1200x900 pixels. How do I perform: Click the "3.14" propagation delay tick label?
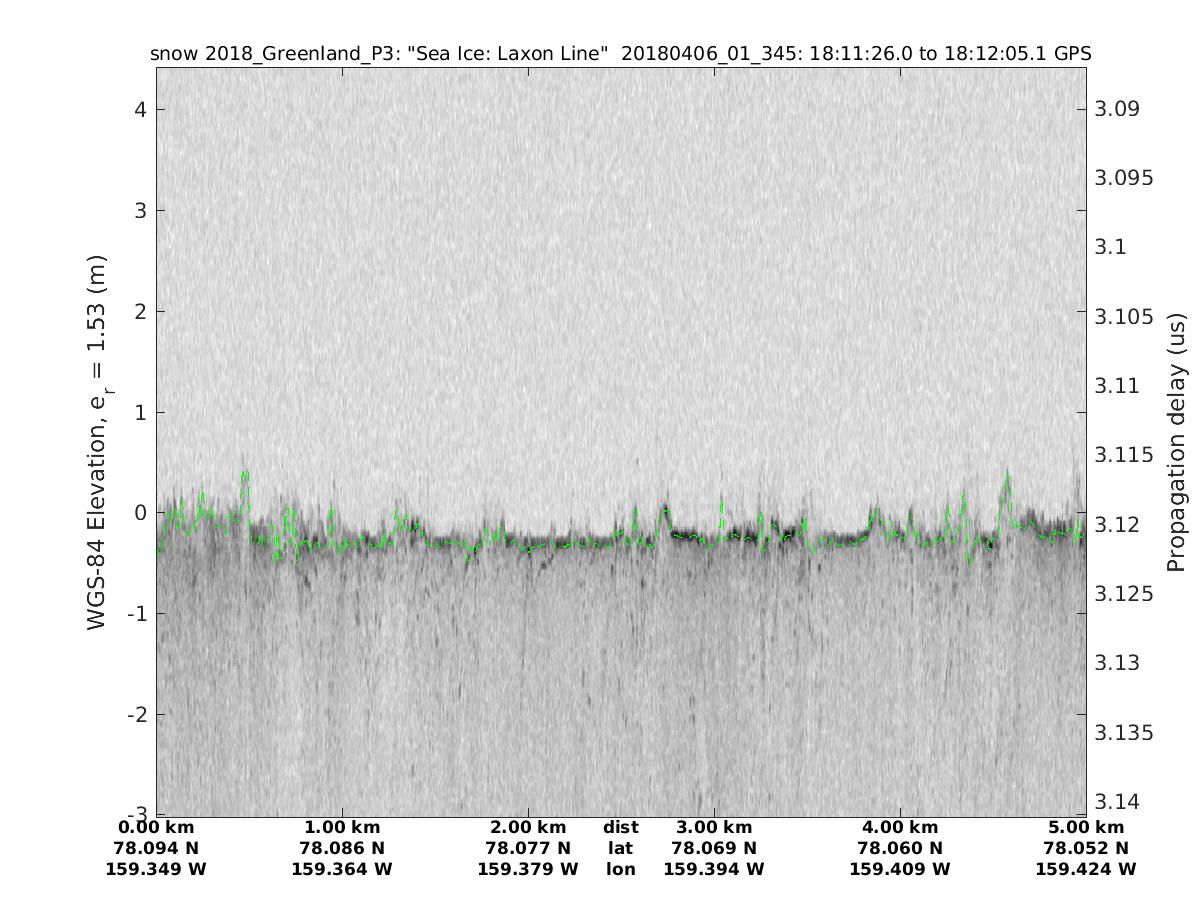pos(1117,801)
